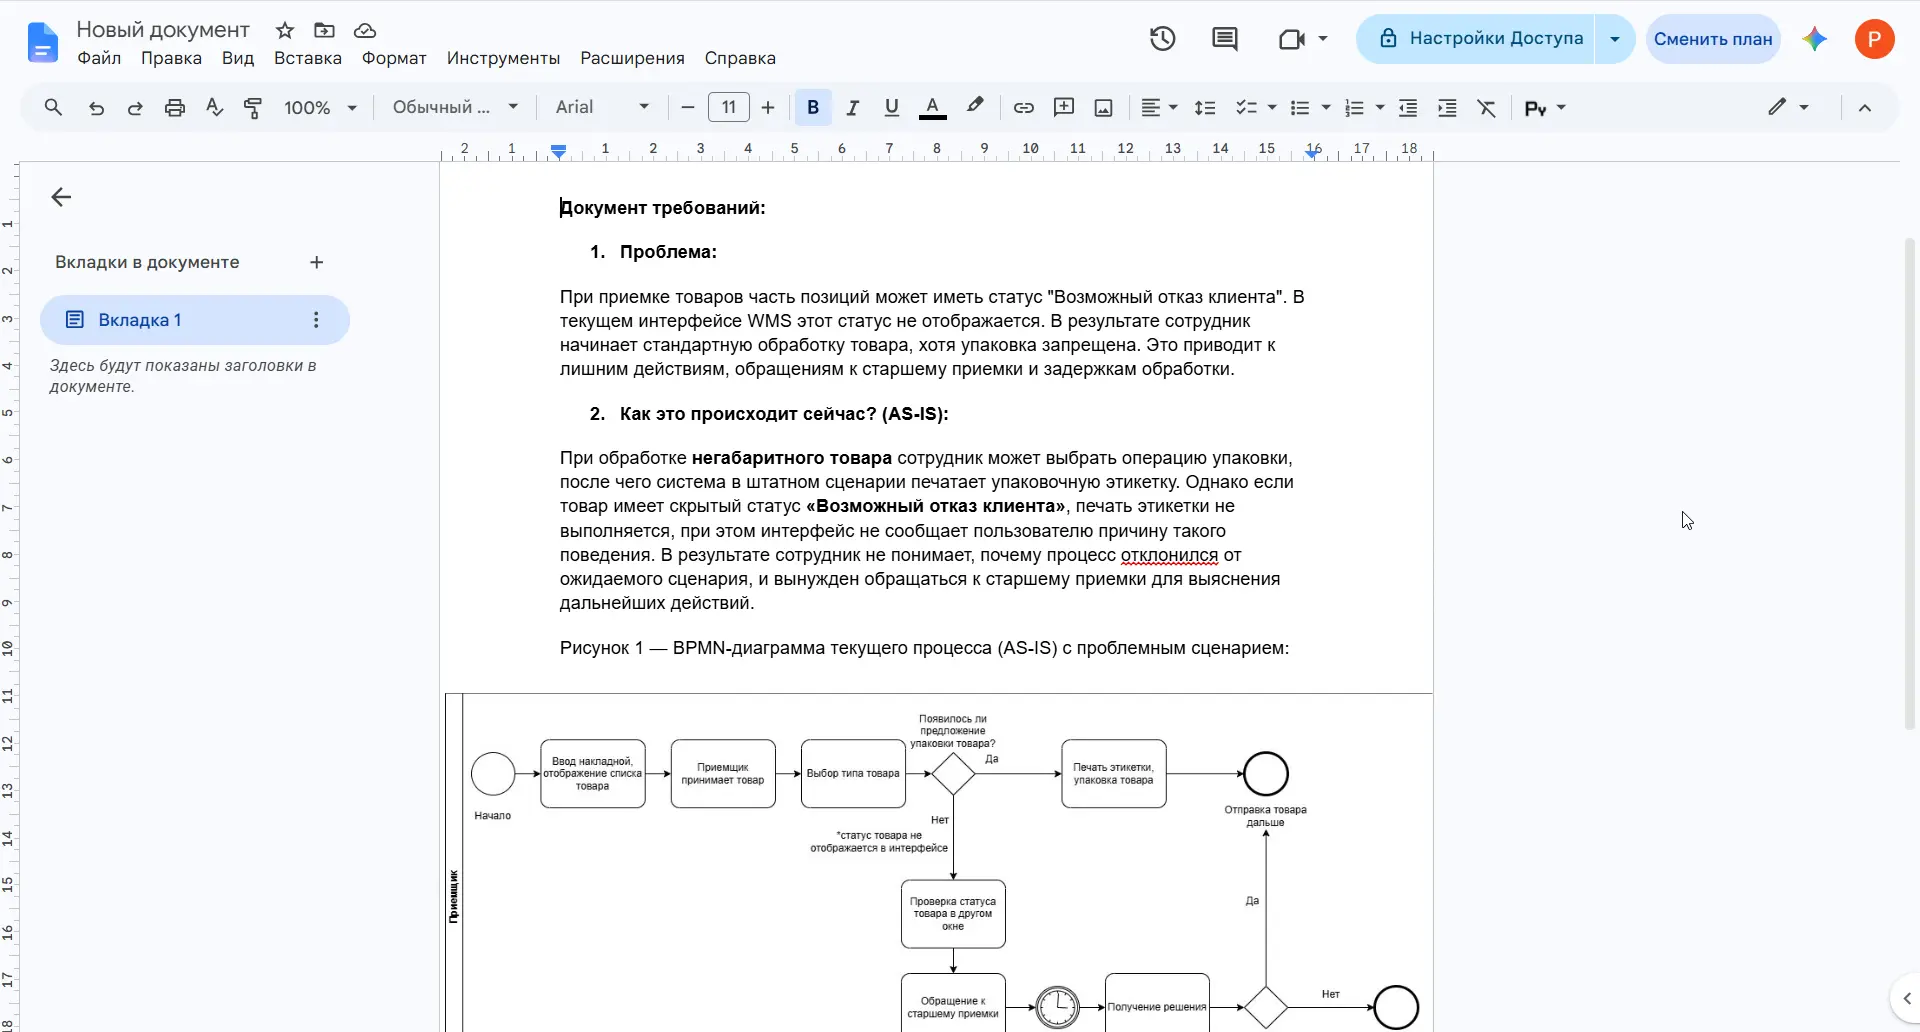Open the zoom level dropdown
The width and height of the screenshot is (1920, 1032).
pyautogui.click(x=320, y=107)
